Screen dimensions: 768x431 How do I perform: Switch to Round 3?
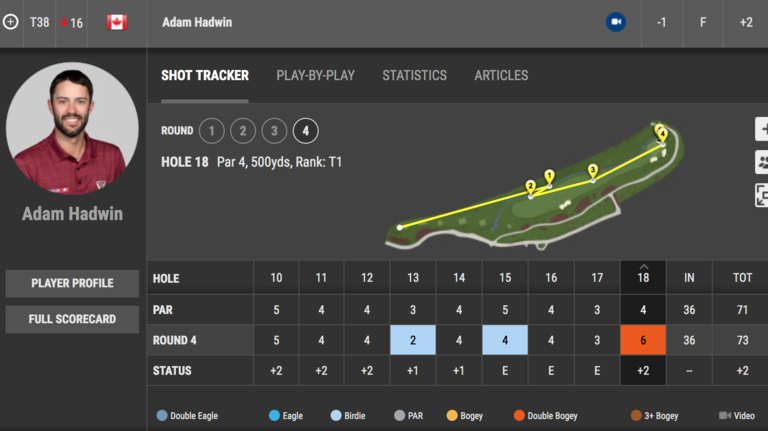[x=274, y=131]
